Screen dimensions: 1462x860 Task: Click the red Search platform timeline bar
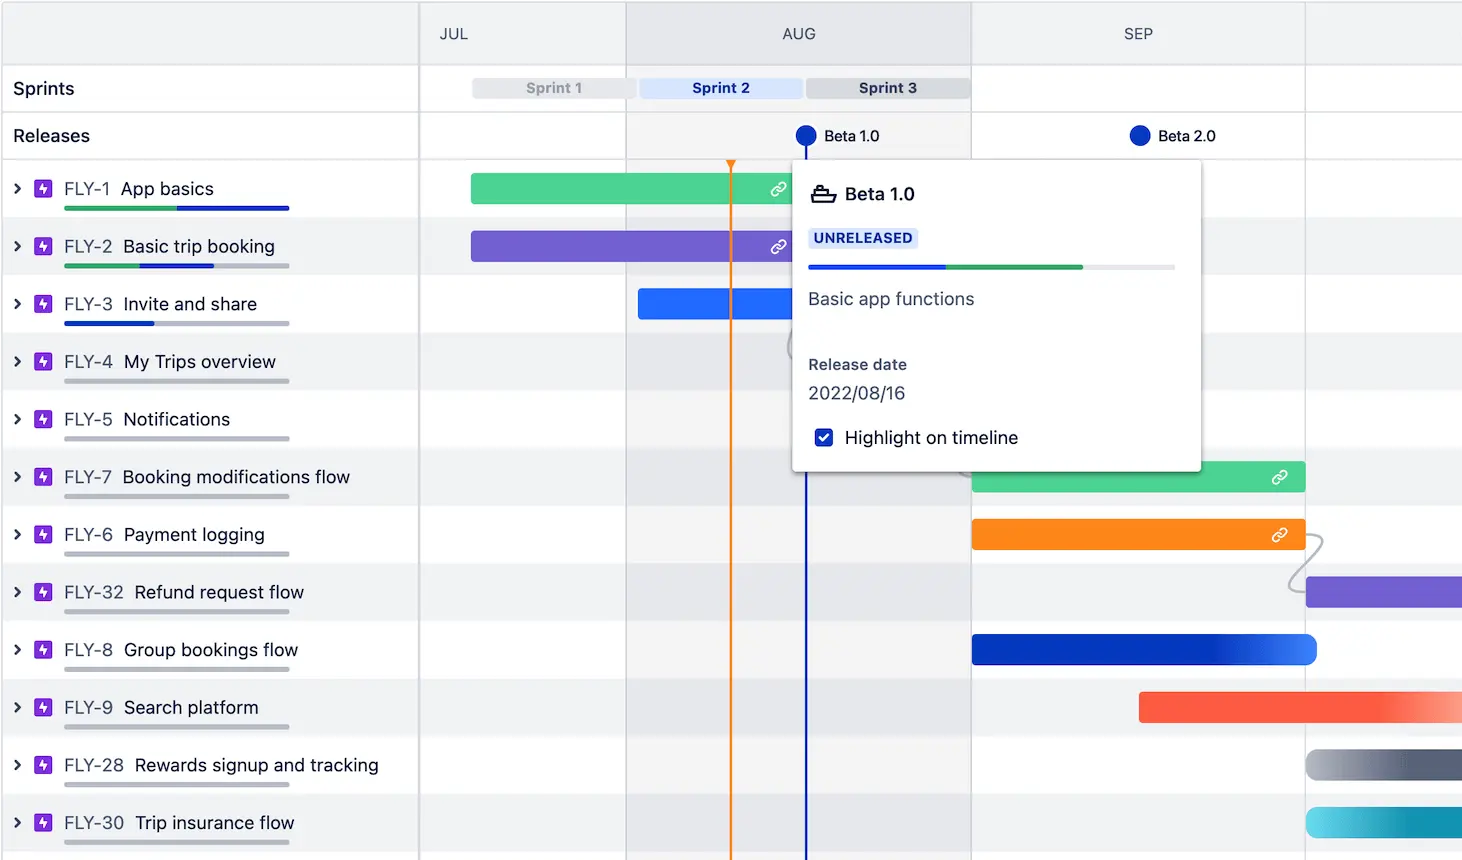point(1300,707)
